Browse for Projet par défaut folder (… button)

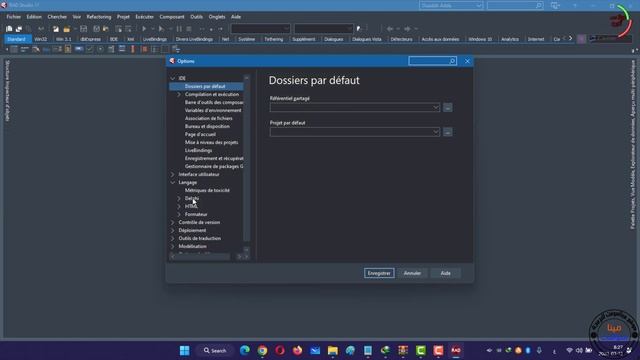448,132
